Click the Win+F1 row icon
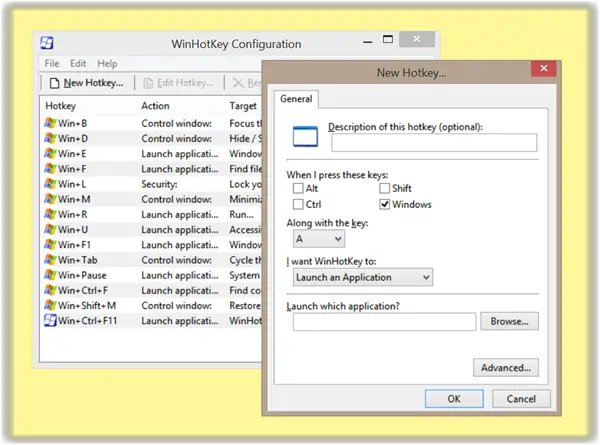This screenshot has width=600, height=445. point(50,245)
